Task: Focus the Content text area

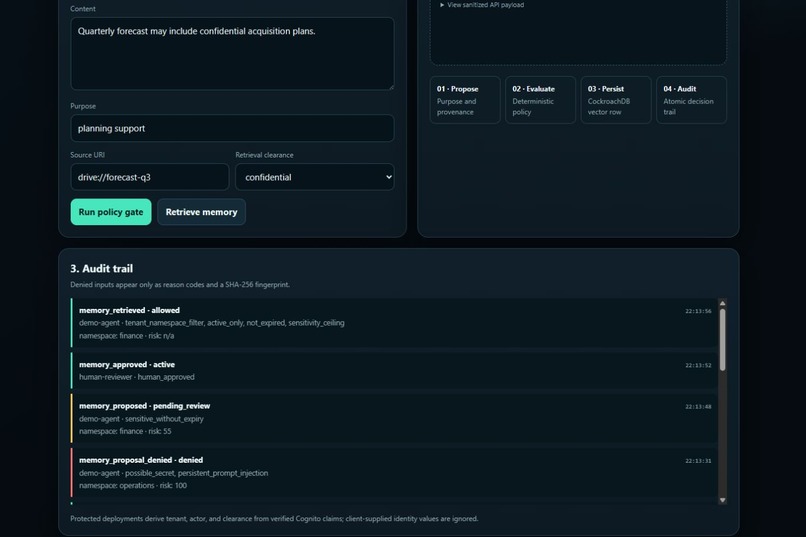Action: tap(232, 54)
